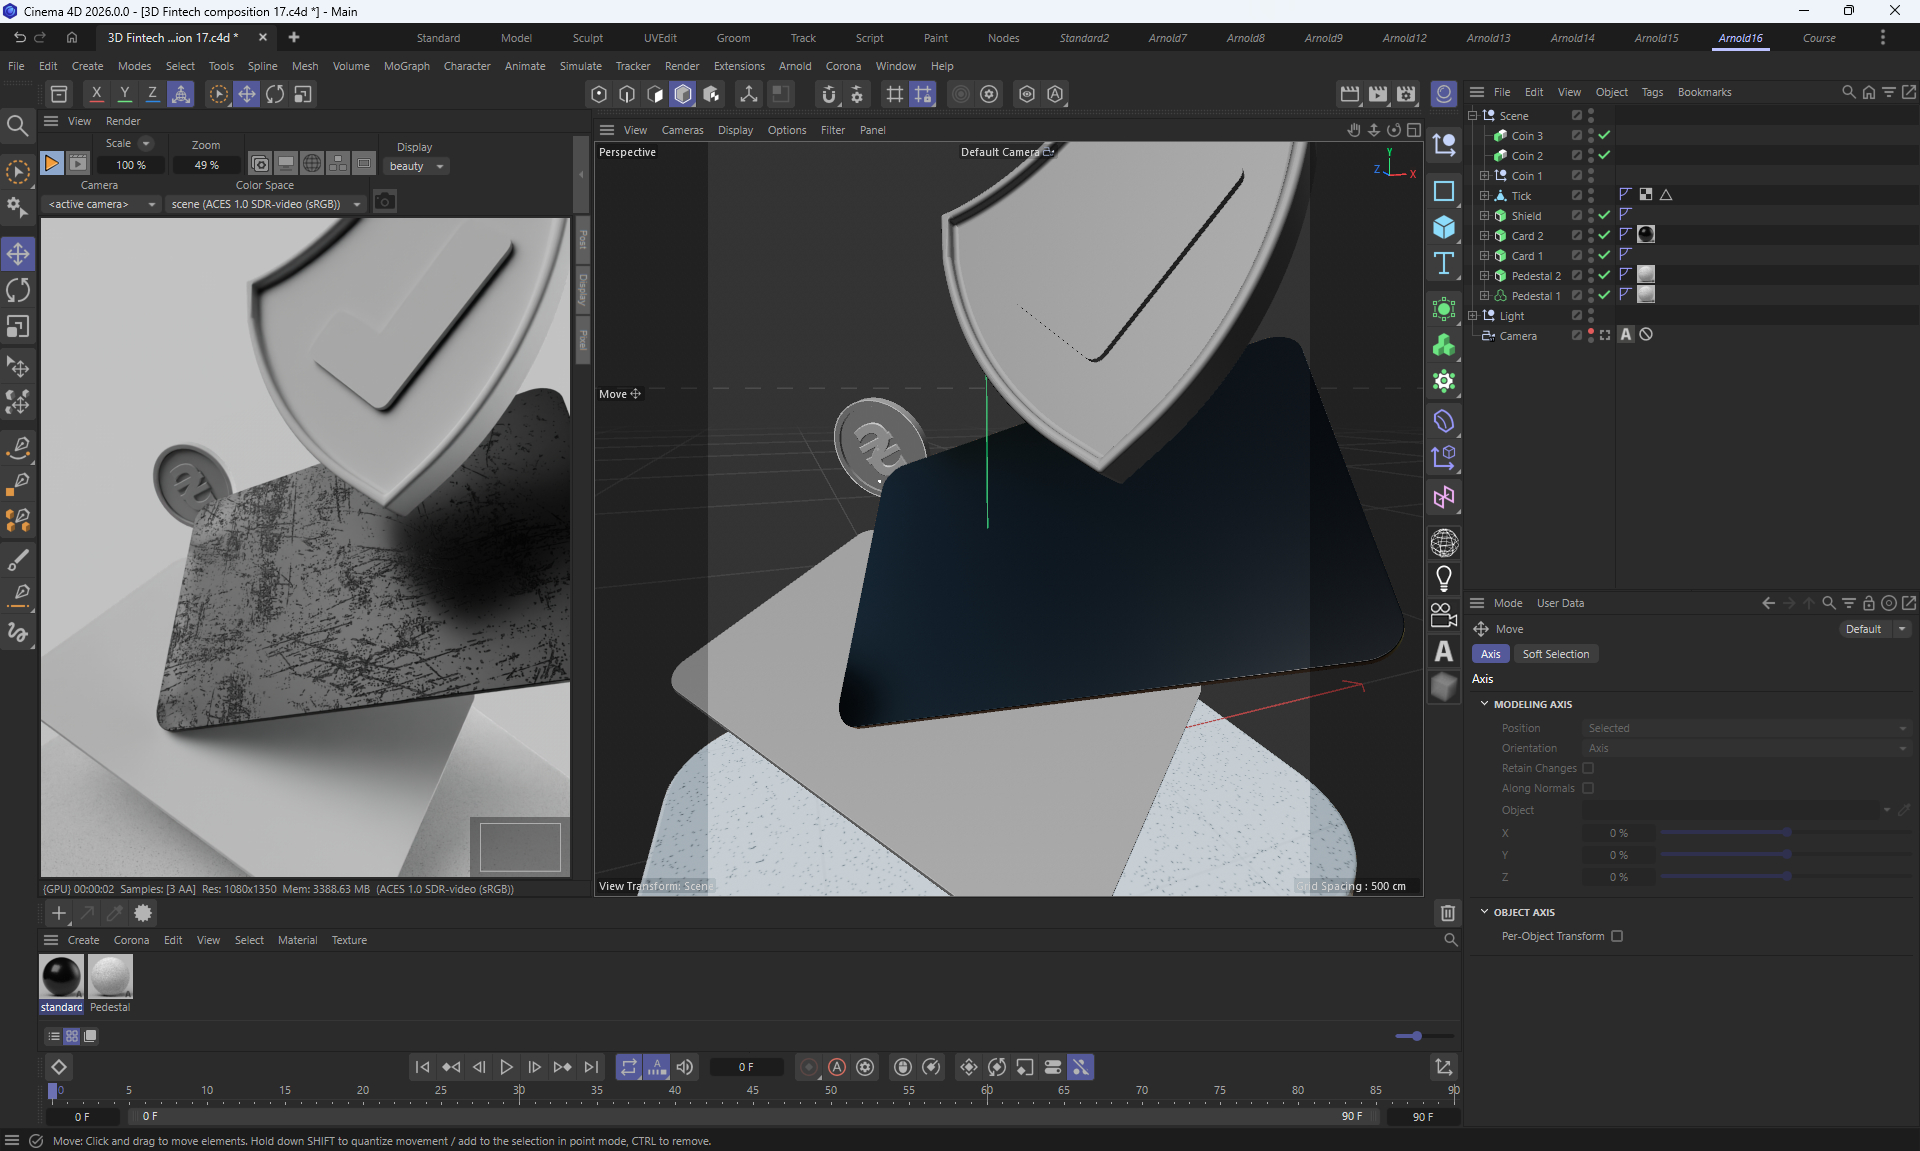Add a Light object from palette
Viewport: 1920px width, 1151px height.
(x=1443, y=579)
